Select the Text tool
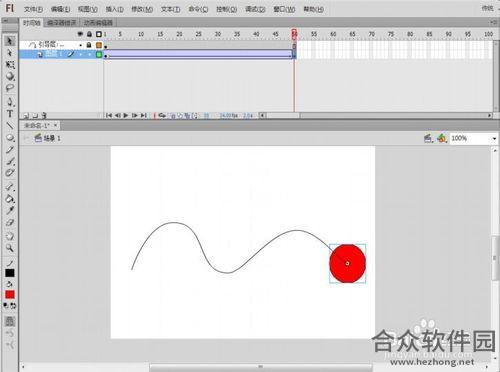 click(10, 114)
